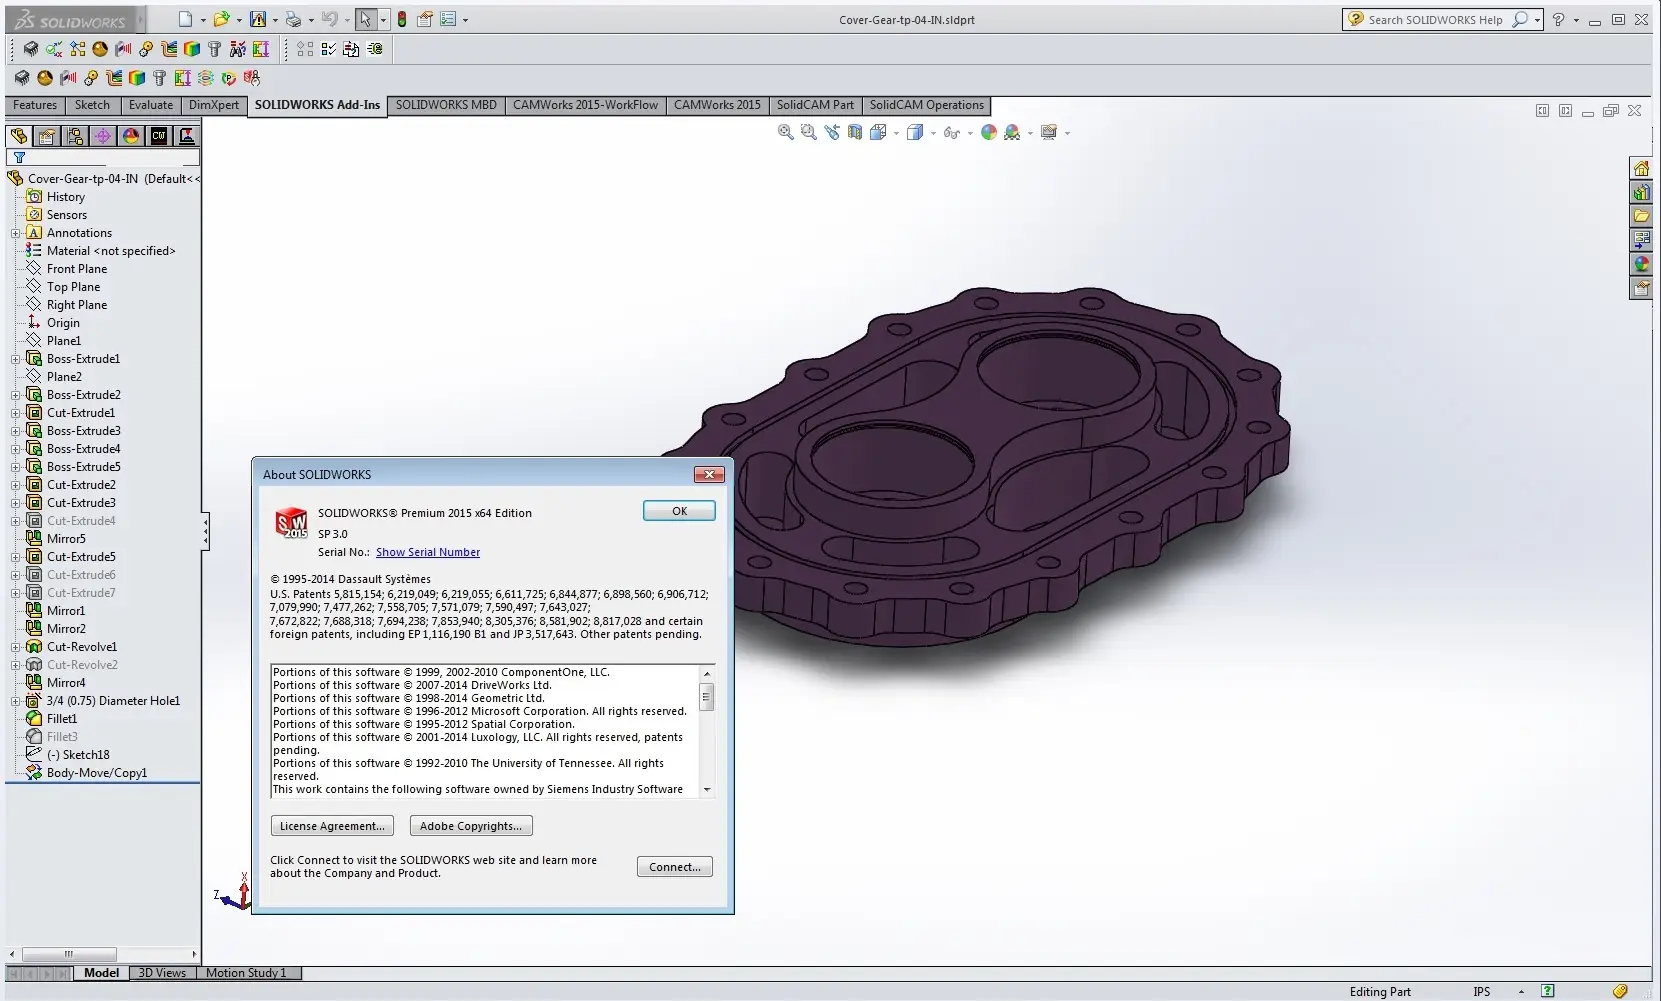Open the Design Library task pane icon
This screenshot has height=1001, width=1661.
pos(1641,192)
